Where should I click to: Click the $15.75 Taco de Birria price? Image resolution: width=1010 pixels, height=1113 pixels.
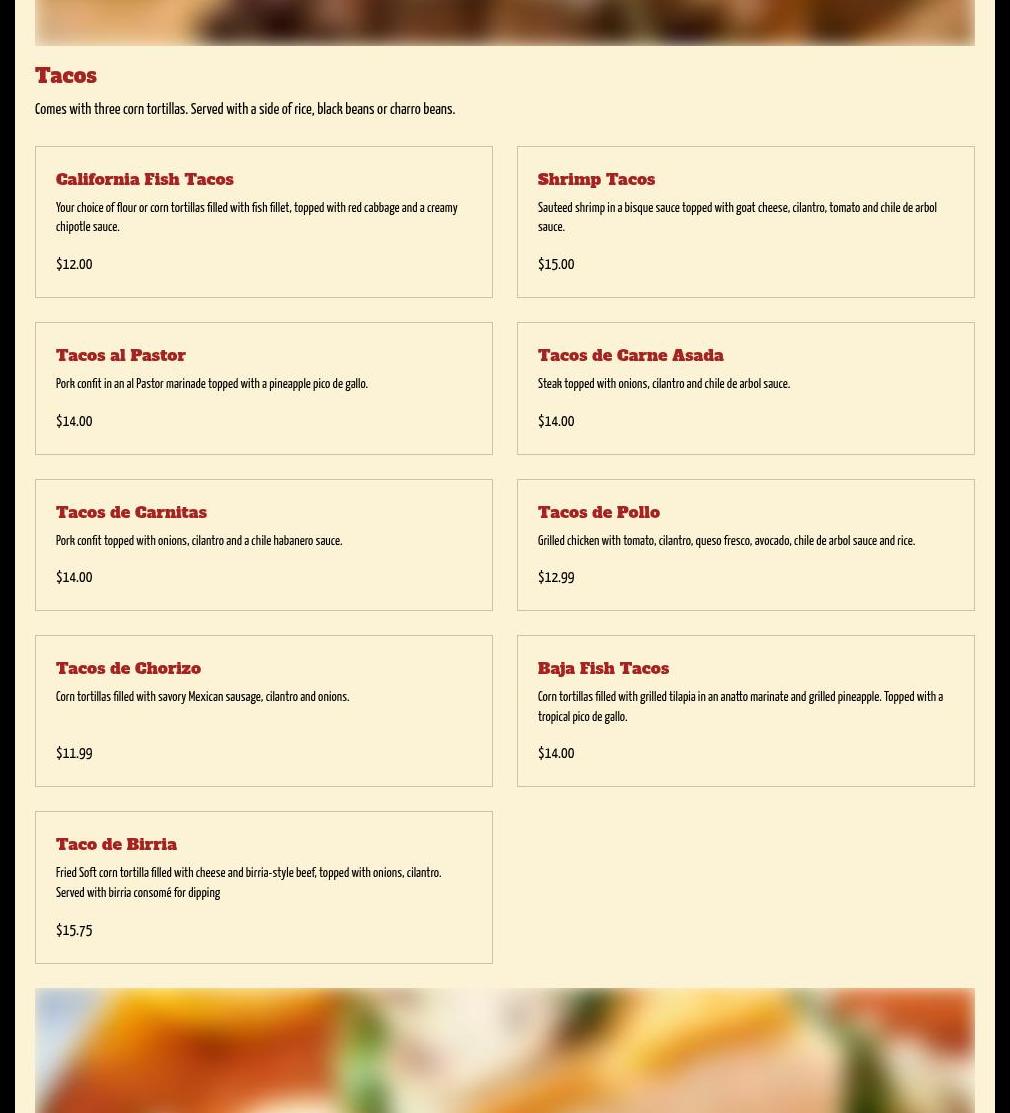tap(74, 931)
